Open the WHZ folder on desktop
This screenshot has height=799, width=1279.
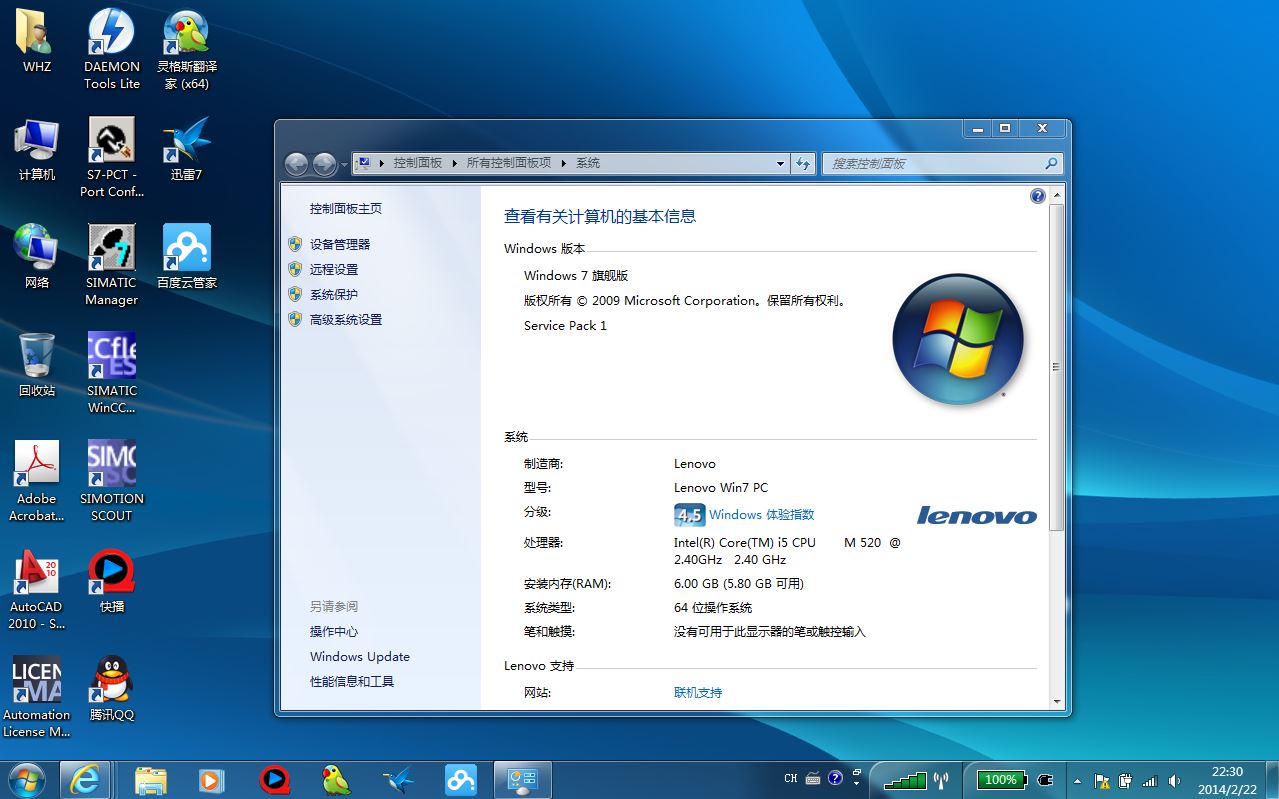(37, 41)
